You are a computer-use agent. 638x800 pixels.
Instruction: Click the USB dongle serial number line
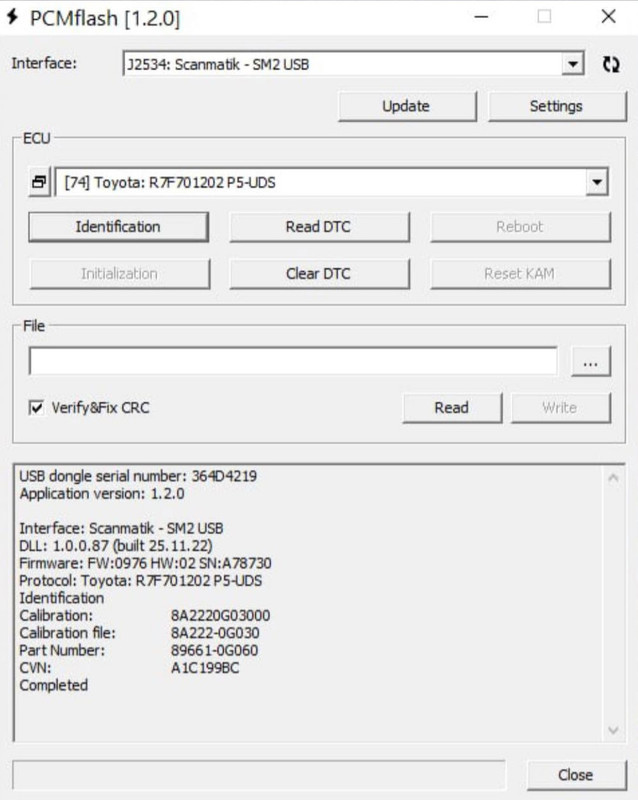point(138,476)
